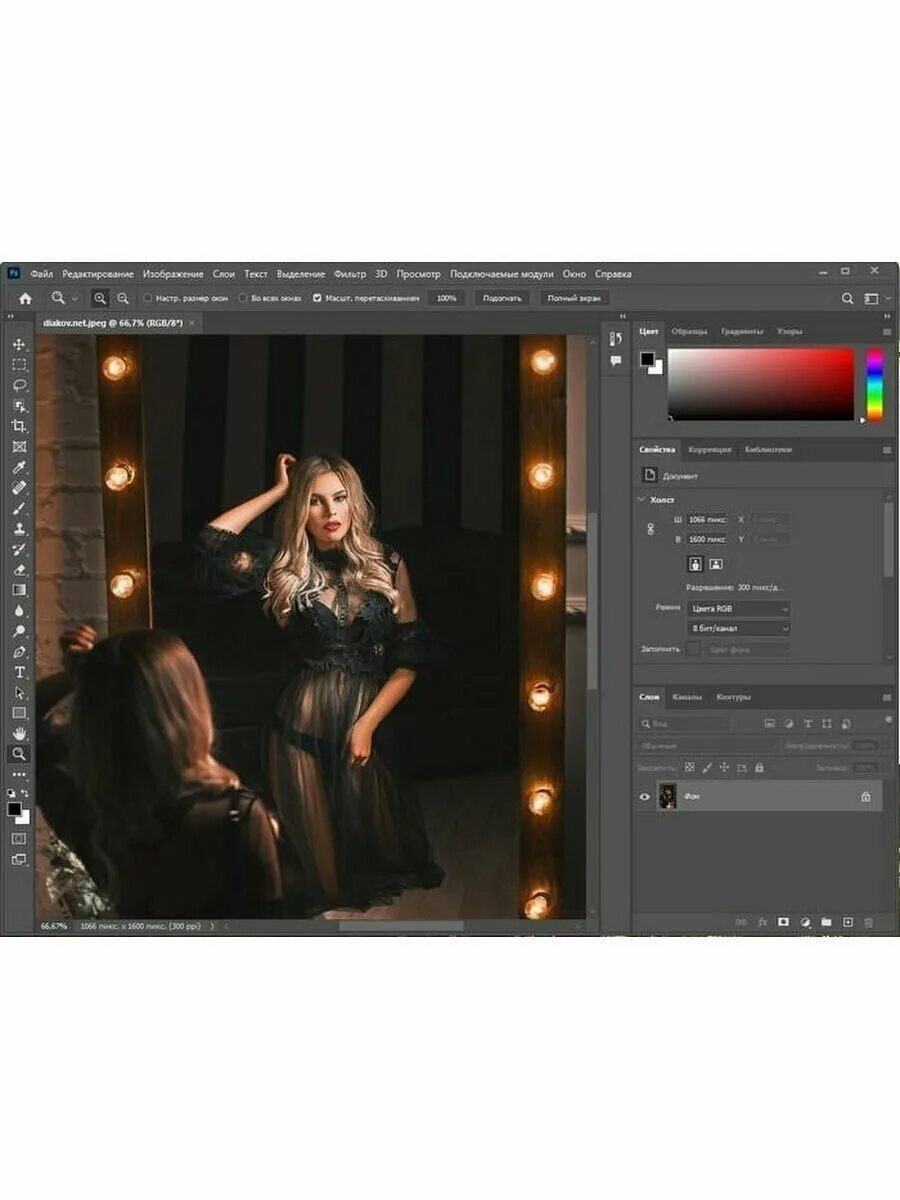Viewport: 900px width, 1200px height.
Task: Open the '8 бит/канал' dropdown
Action: [x=739, y=628]
